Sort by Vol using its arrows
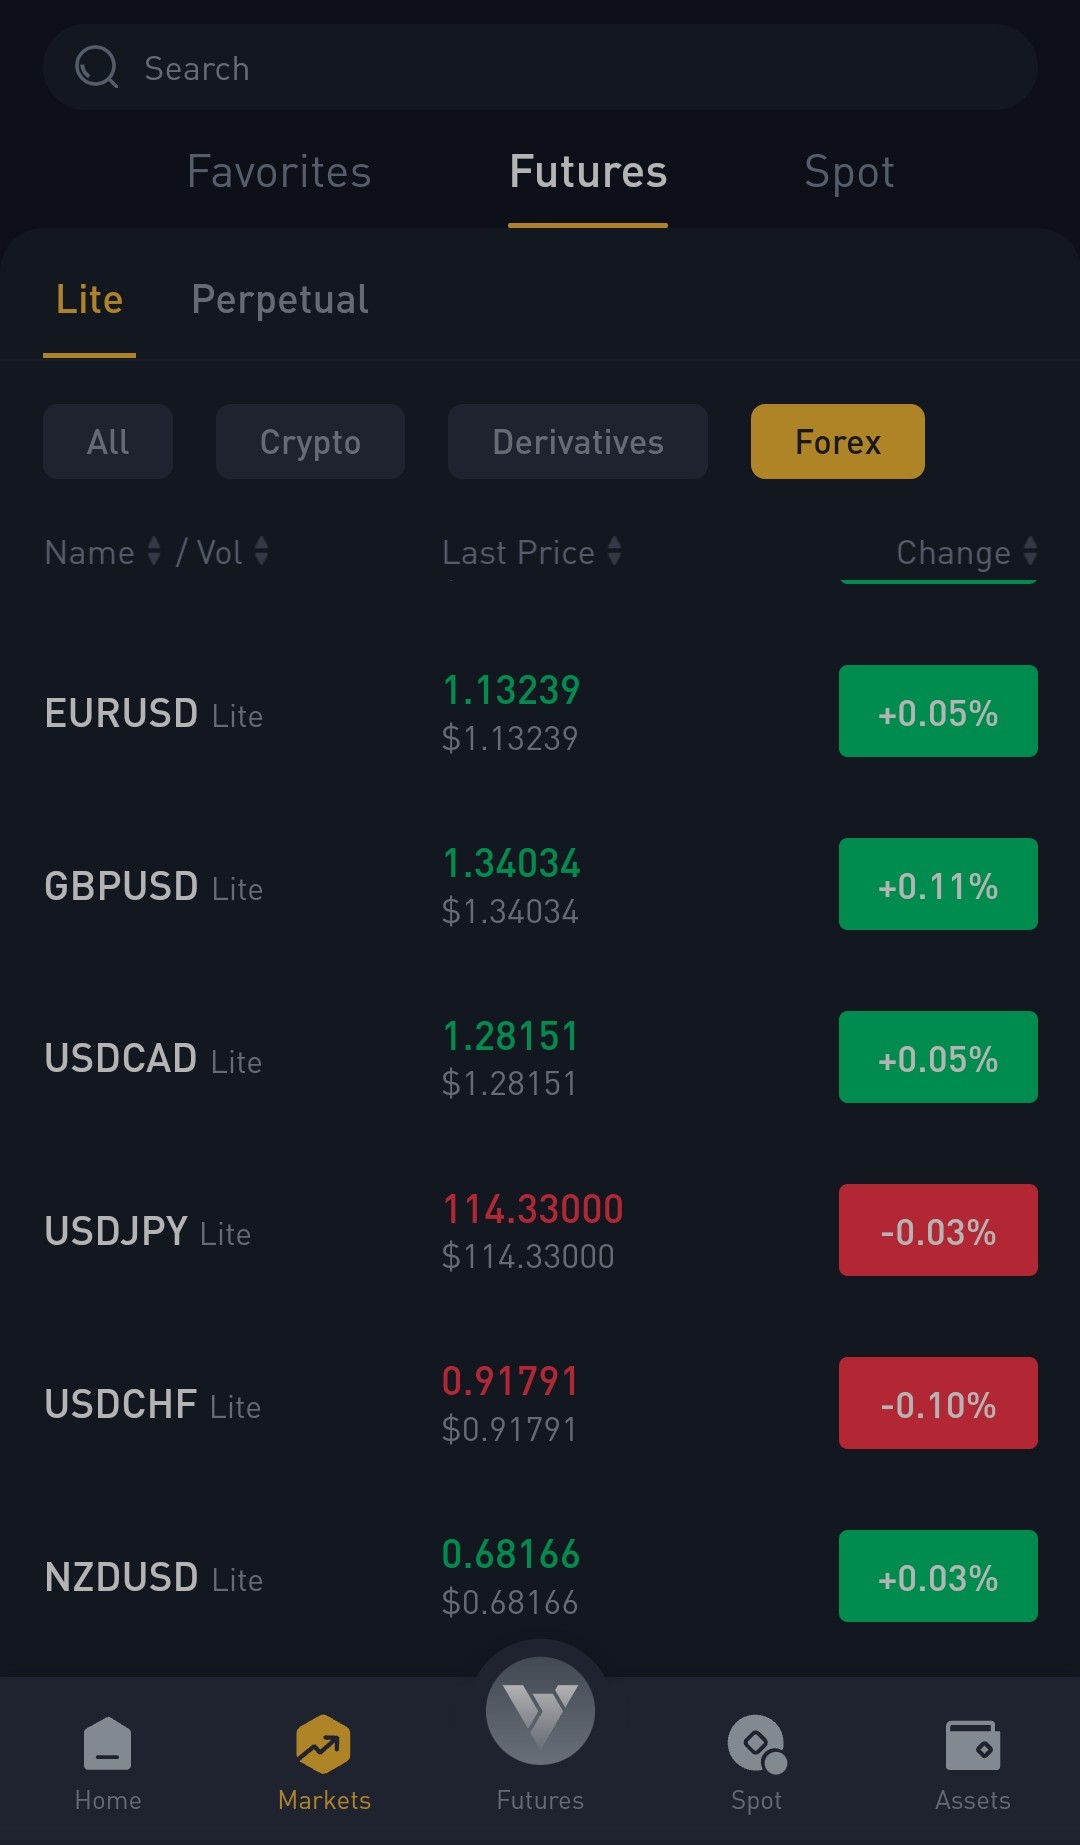Screen dimensions: 1080x1845 pyautogui.click(x=261, y=551)
